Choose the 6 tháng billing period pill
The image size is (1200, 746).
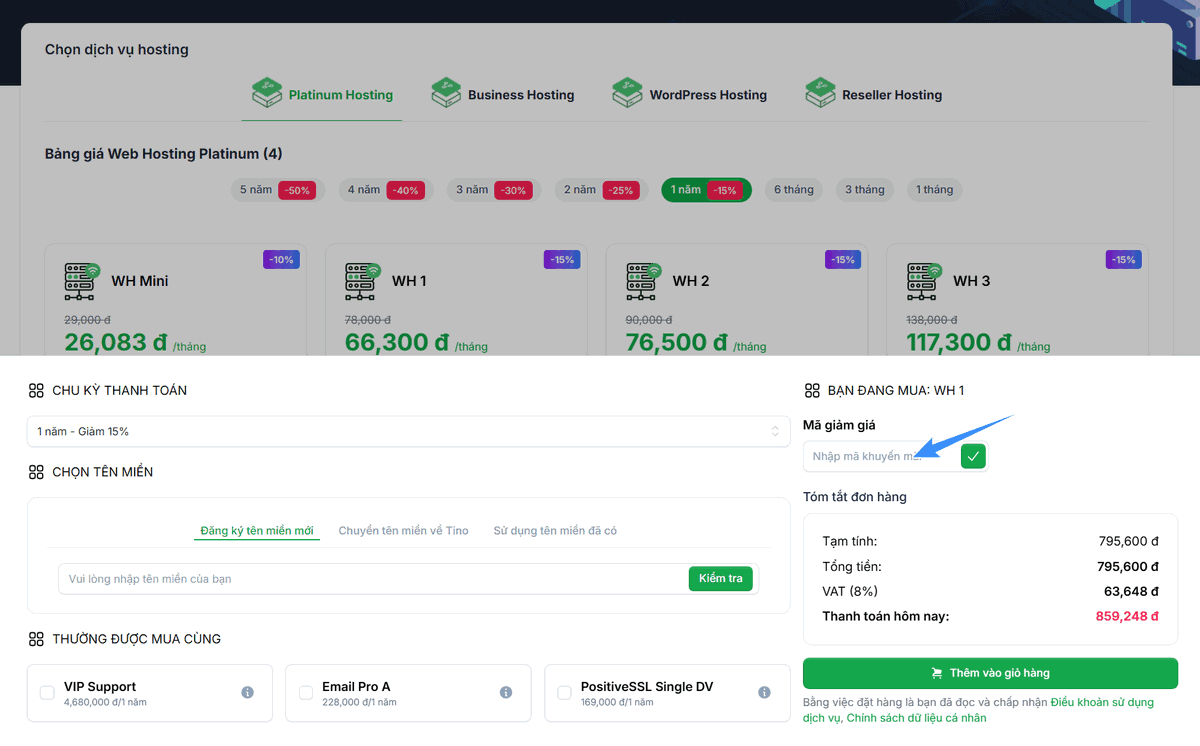point(794,190)
